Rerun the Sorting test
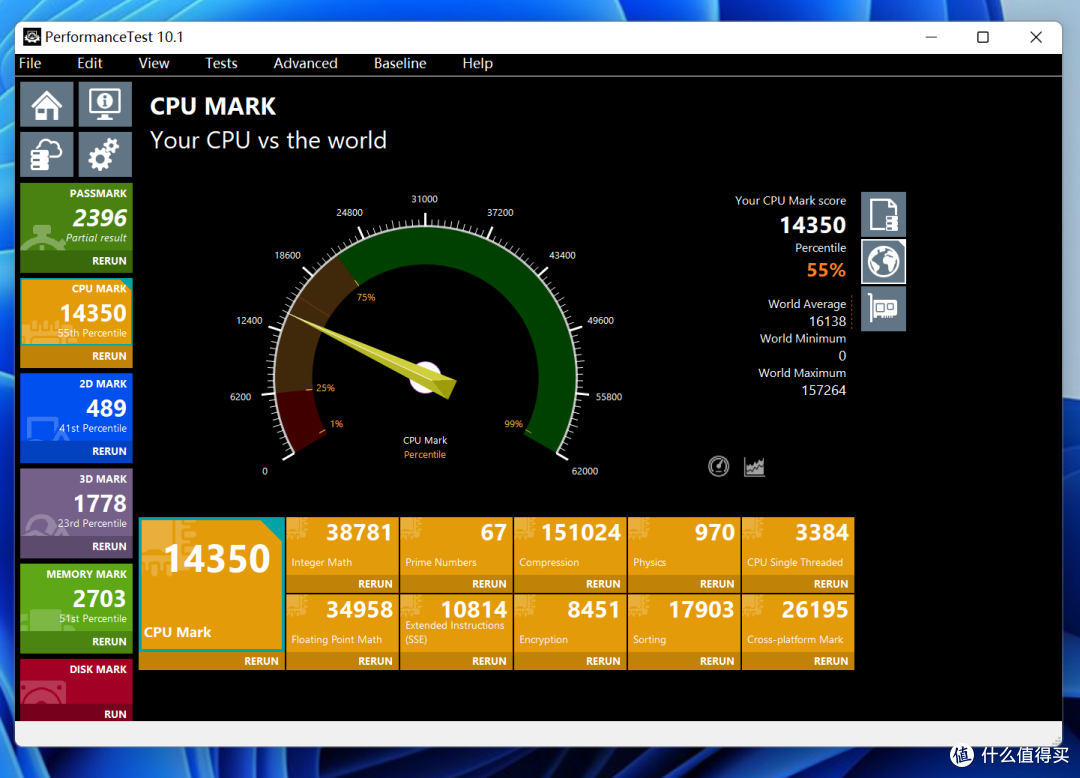This screenshot has width=1080, height=778. tap(717, 661)
